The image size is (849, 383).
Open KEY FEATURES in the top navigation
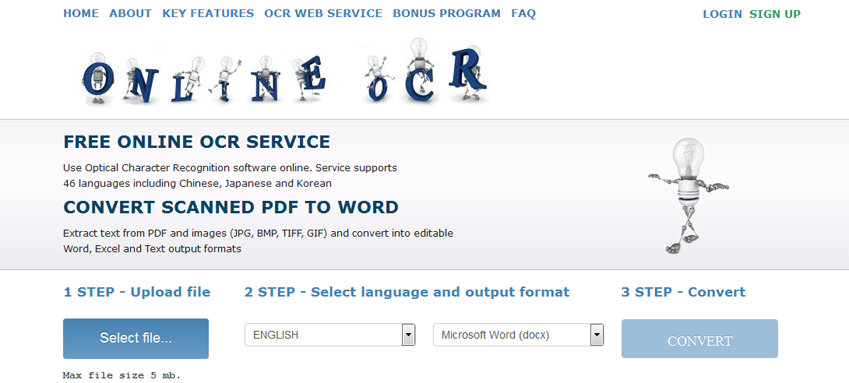[208, 14]
